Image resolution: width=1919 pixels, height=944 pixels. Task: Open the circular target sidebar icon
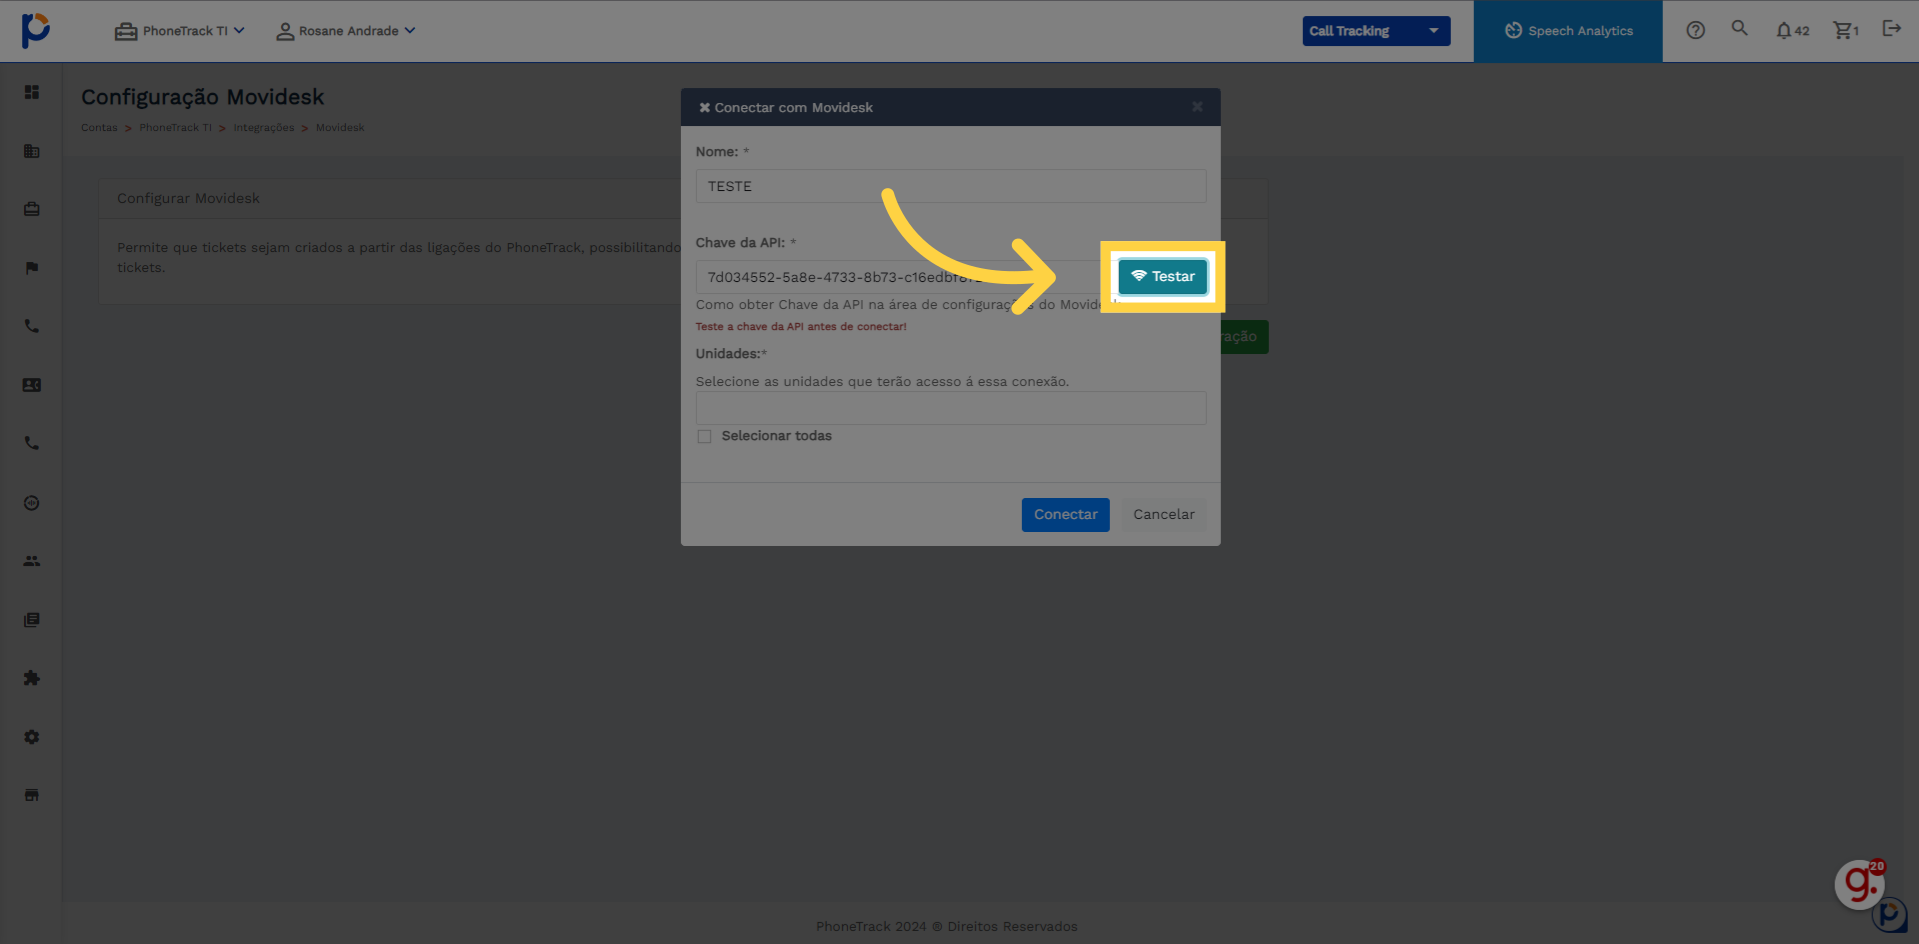[32, 503]
